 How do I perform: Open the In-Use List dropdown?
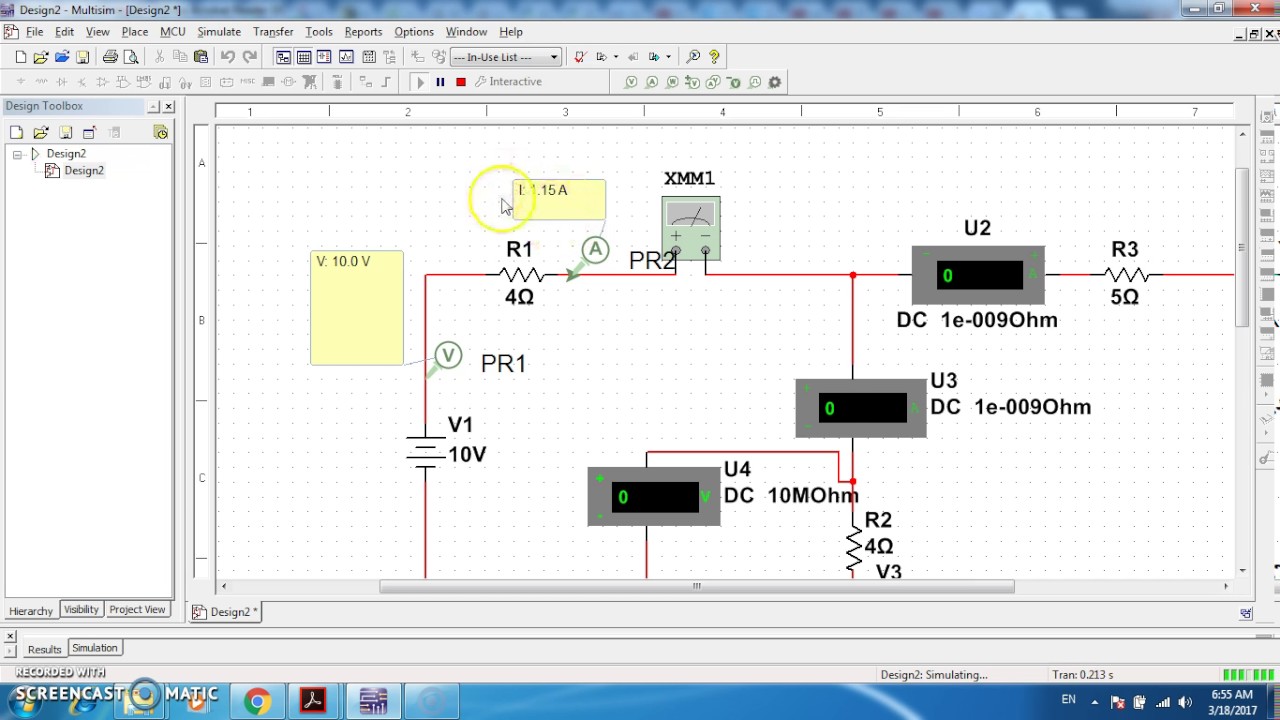coord(504,57)
